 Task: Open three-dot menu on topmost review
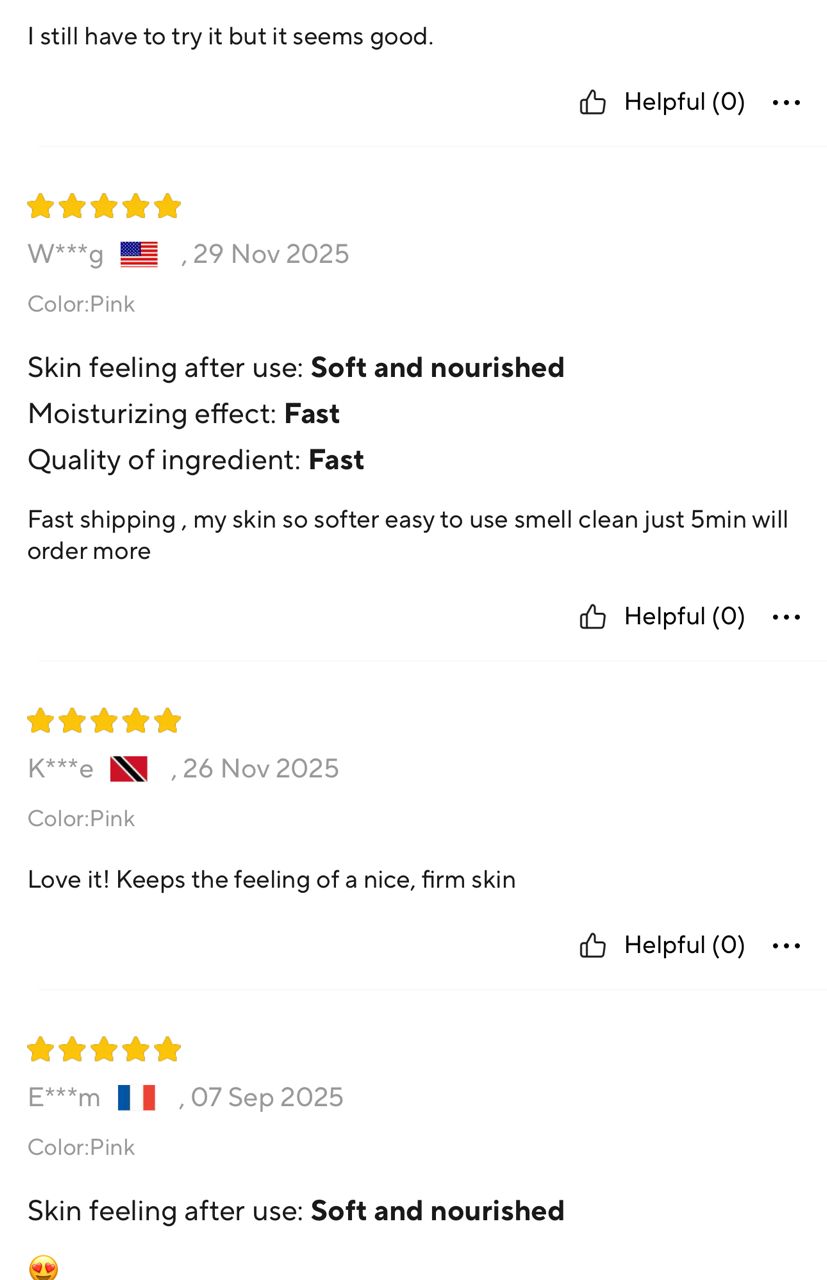pos(786,102)
